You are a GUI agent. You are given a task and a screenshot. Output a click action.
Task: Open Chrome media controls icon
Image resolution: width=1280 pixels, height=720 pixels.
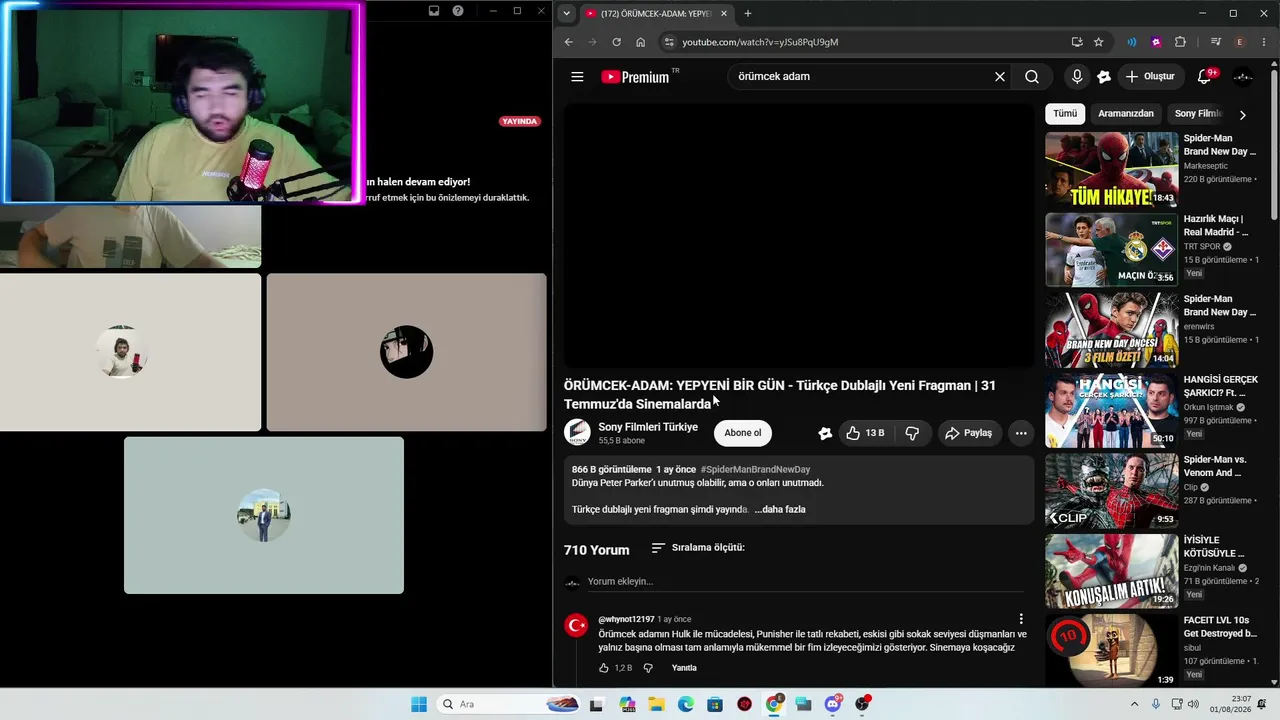[x=1216, y=42]
